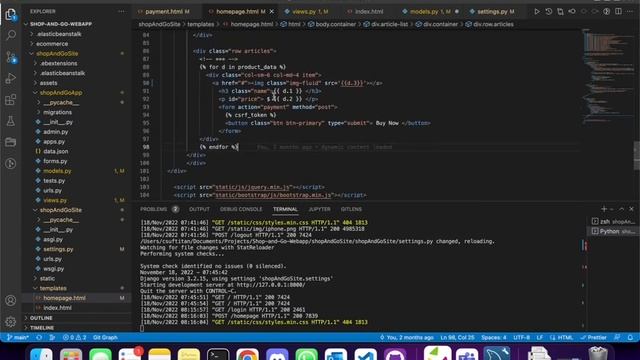Open the Debug Console panel tab
The width and height of the screenshot is (640, 360).
point(241,209)
